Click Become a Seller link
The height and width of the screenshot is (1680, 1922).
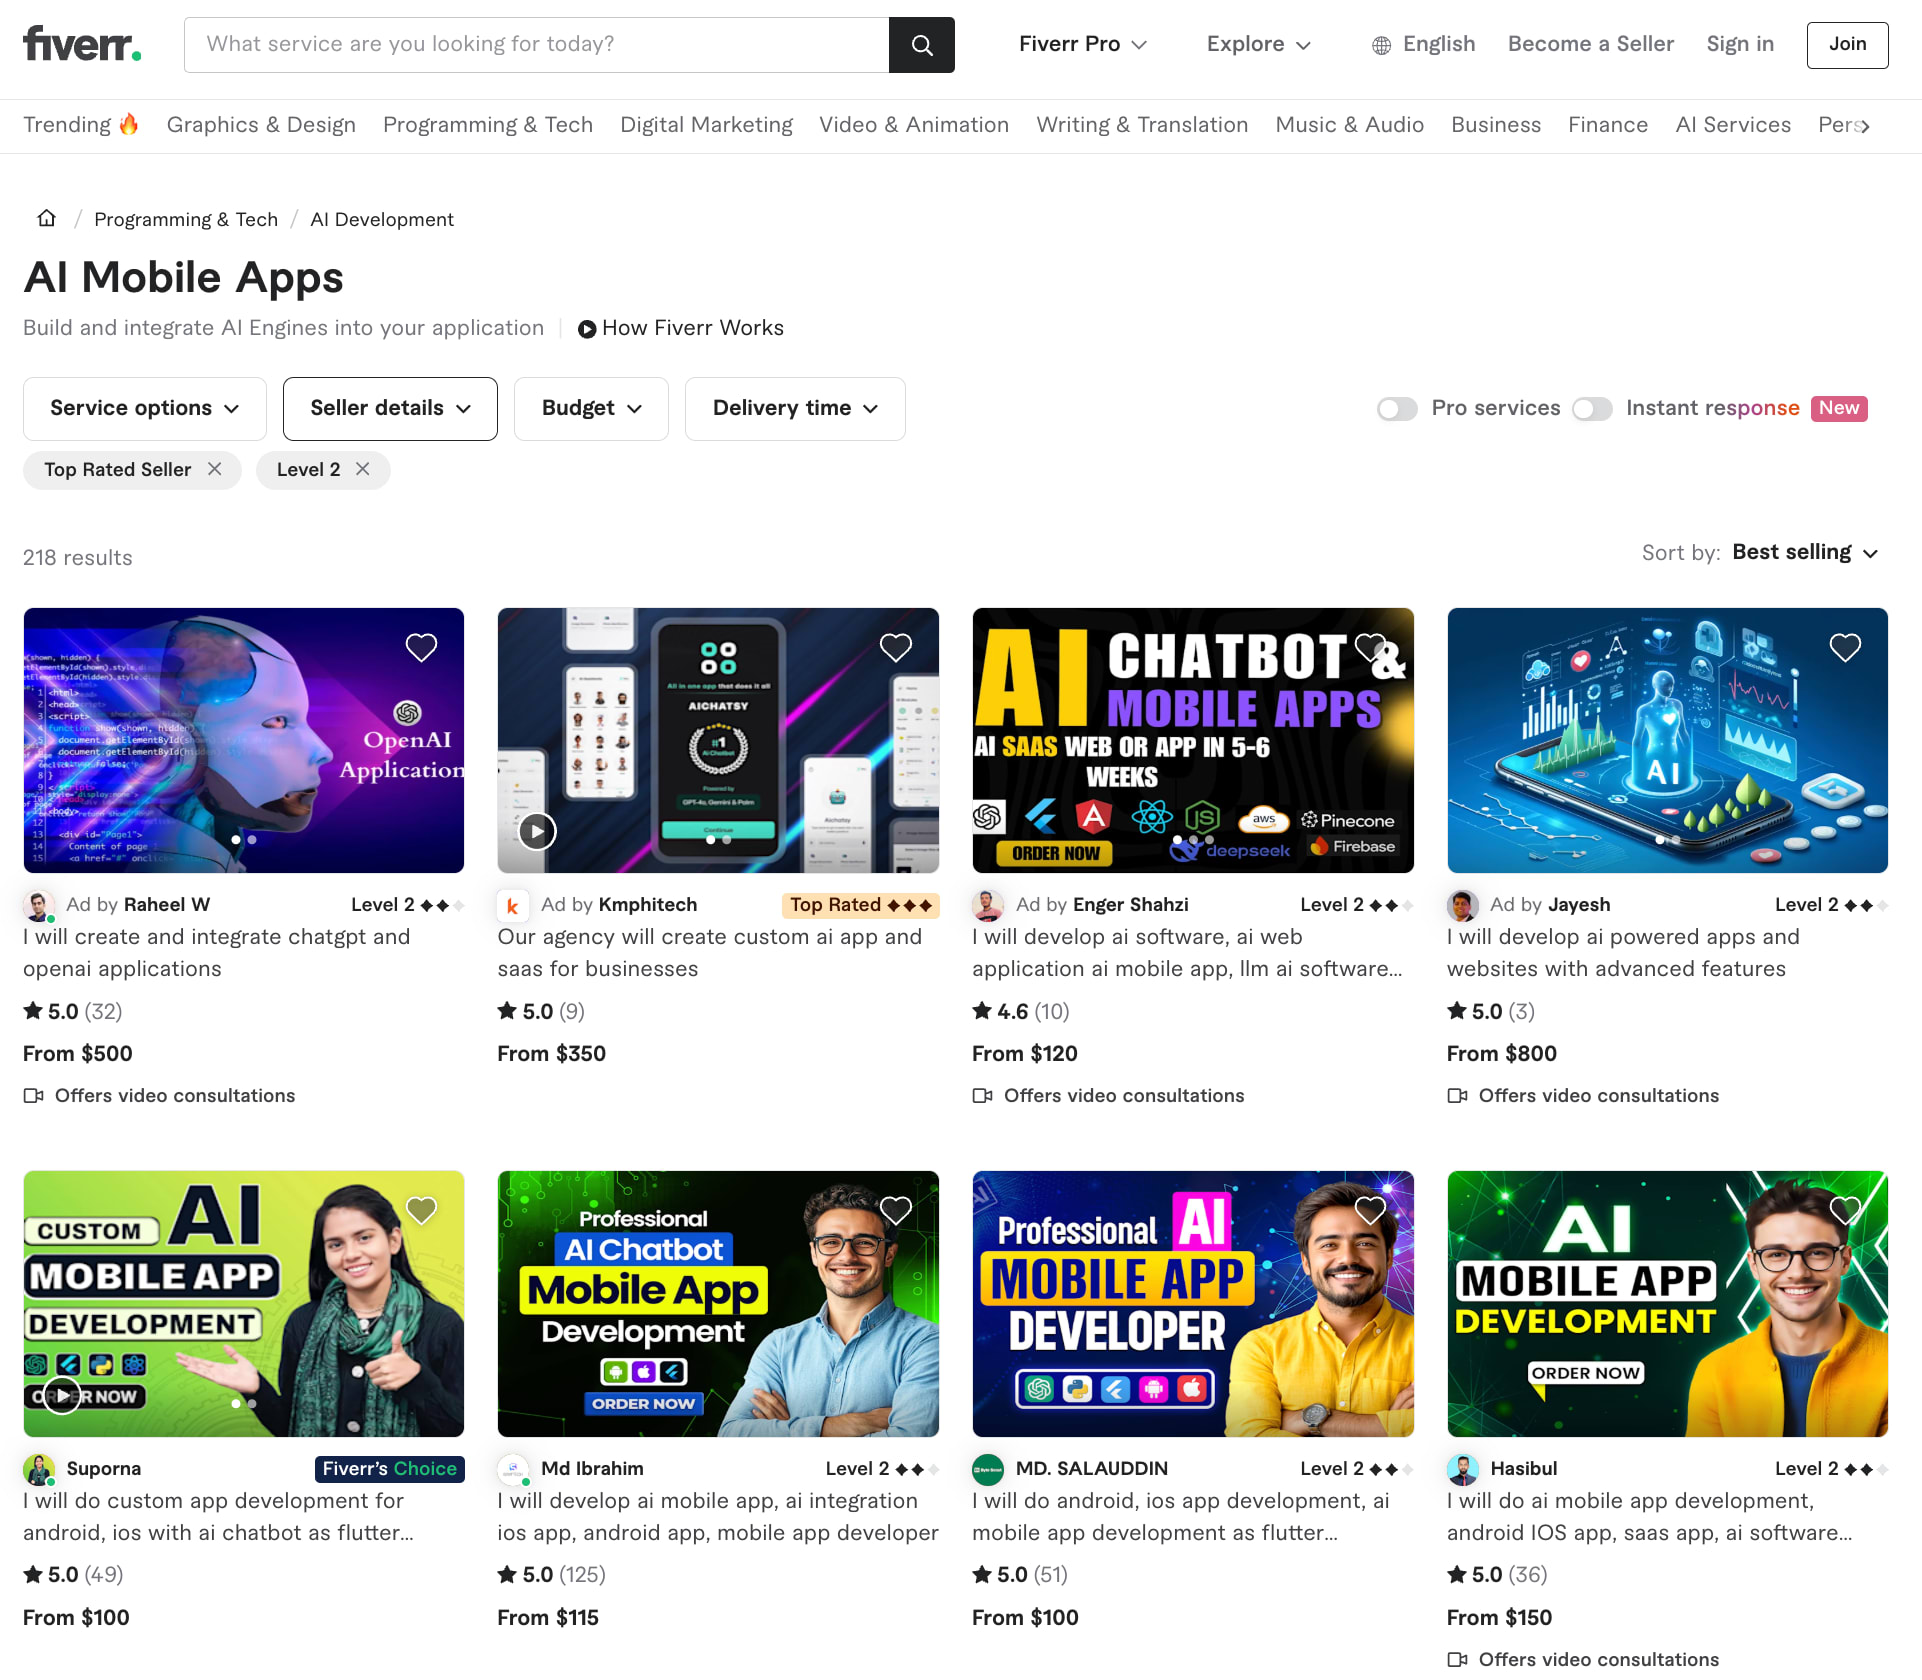pos(1590,44)
